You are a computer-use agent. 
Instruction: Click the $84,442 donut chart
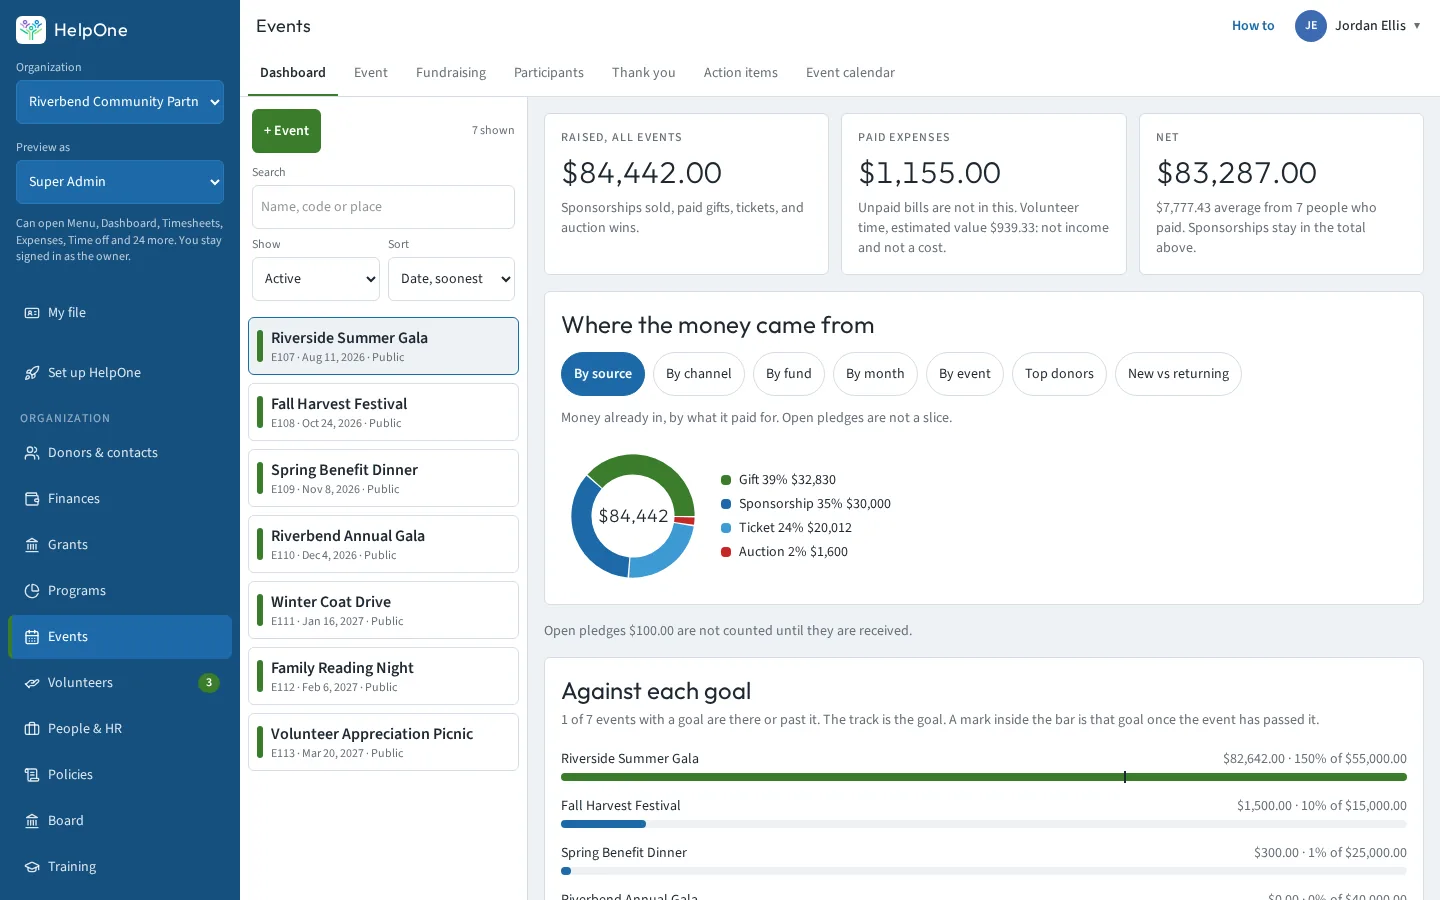(x=633, y=516)
